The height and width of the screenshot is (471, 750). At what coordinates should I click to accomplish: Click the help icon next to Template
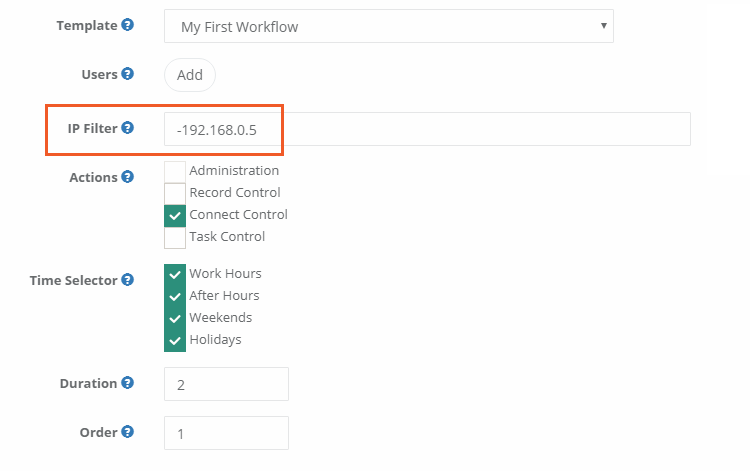pos(127,25)
